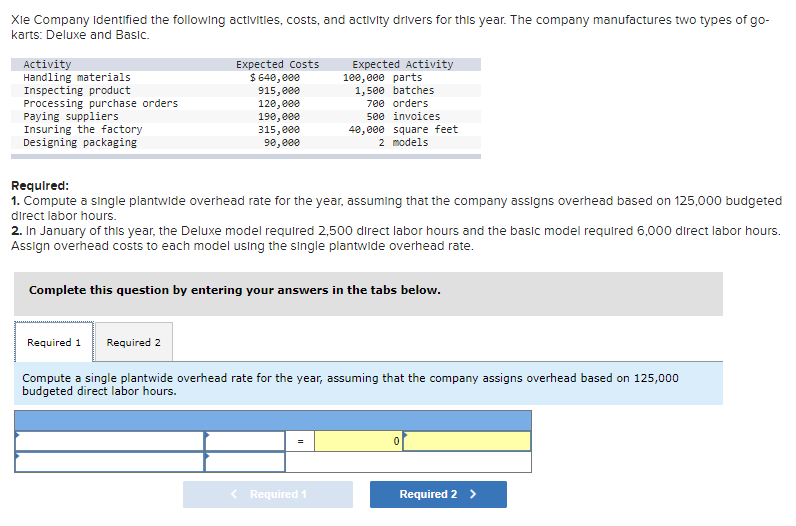Screen dimensions: 796x526
Task: Open second-row left dropdown cell in answer table
Action: click(109, 462)
